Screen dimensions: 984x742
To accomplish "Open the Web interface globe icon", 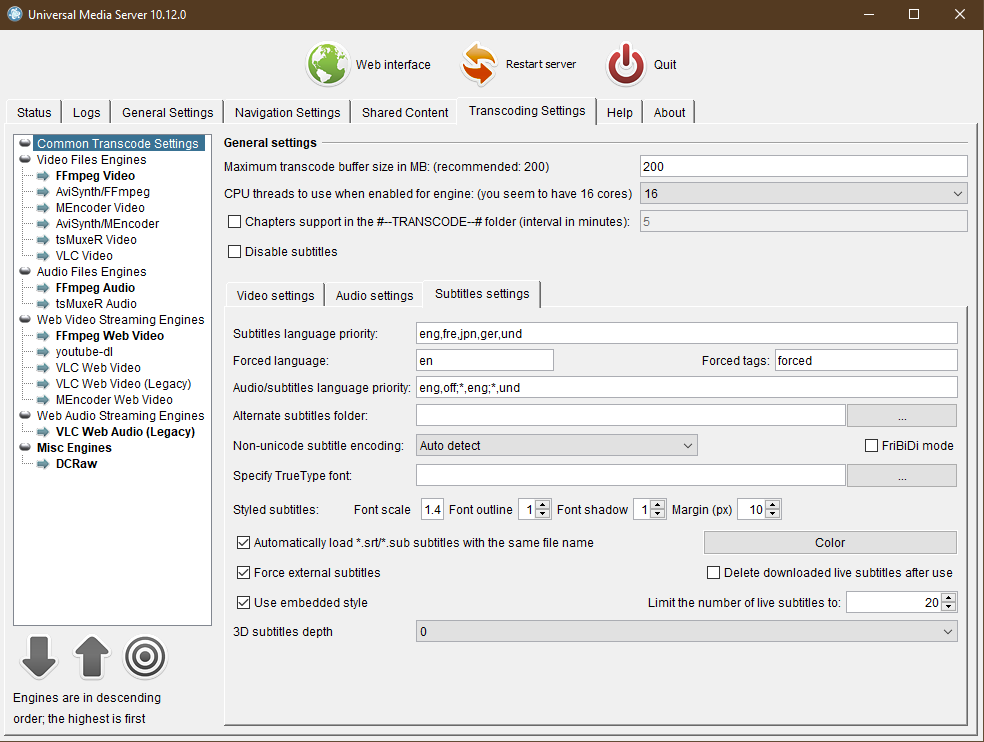I will click(x=327, y=64).
